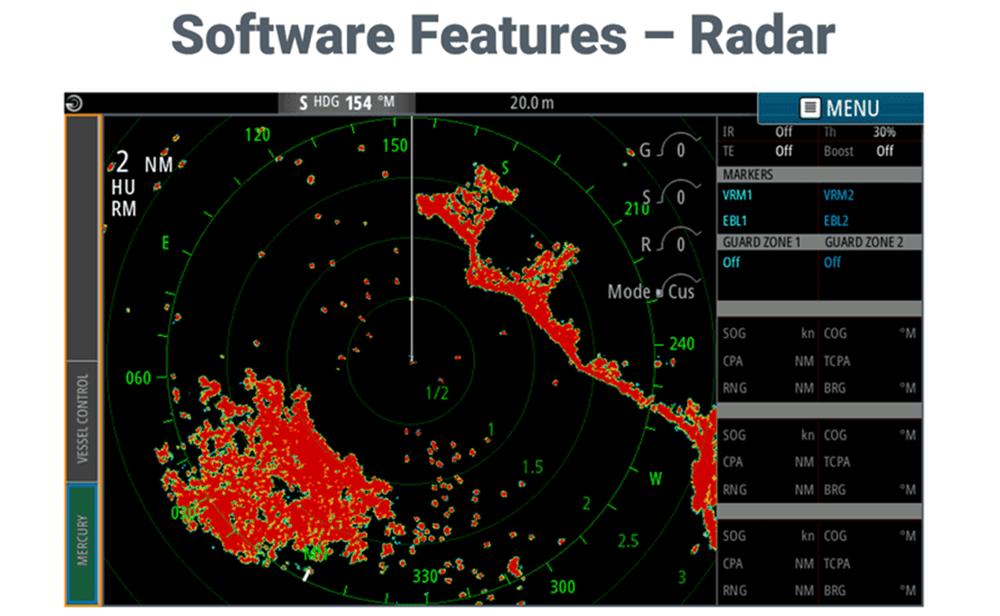
Task: Toggle Guard Zone 2 Off setting
Action: (x=832, y=262)
